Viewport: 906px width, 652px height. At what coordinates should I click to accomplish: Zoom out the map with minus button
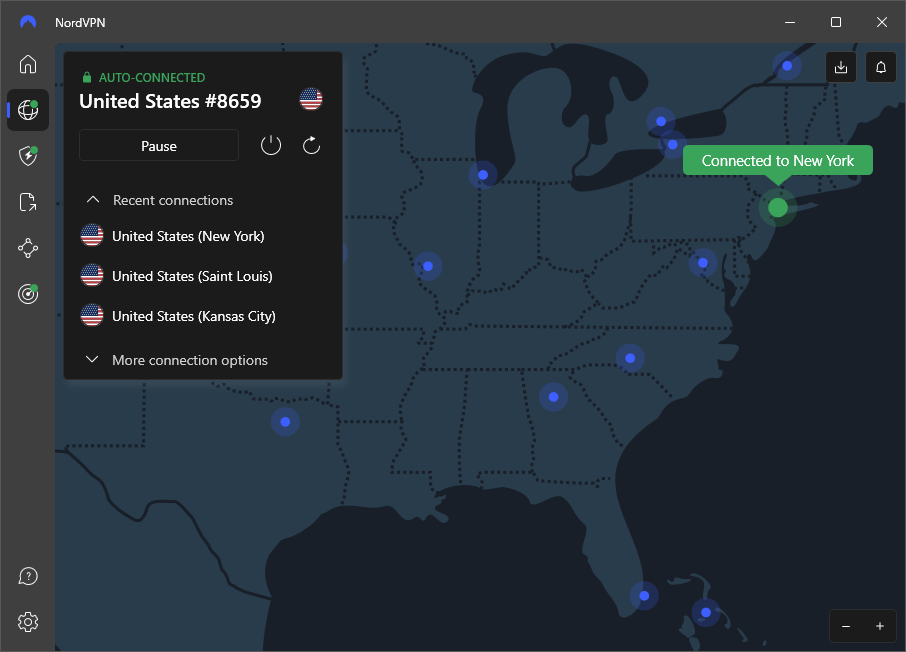(x=846, y=626)
